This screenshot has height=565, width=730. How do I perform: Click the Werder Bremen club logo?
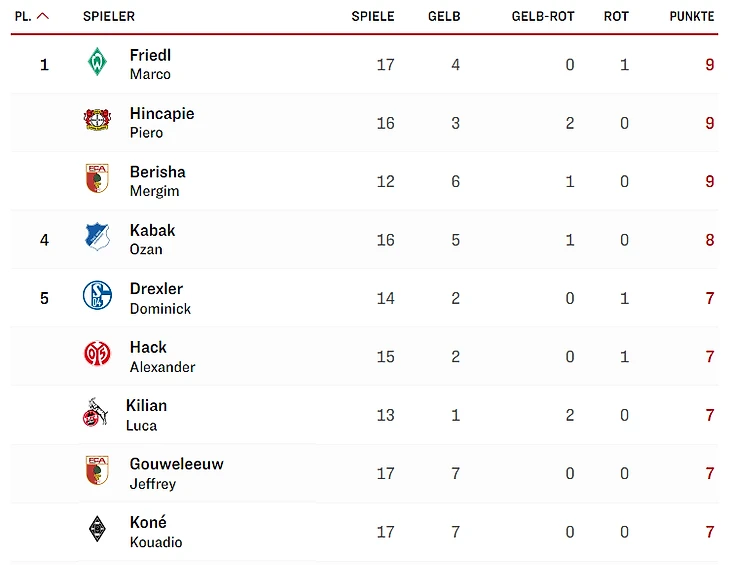[x=97, y=63]
